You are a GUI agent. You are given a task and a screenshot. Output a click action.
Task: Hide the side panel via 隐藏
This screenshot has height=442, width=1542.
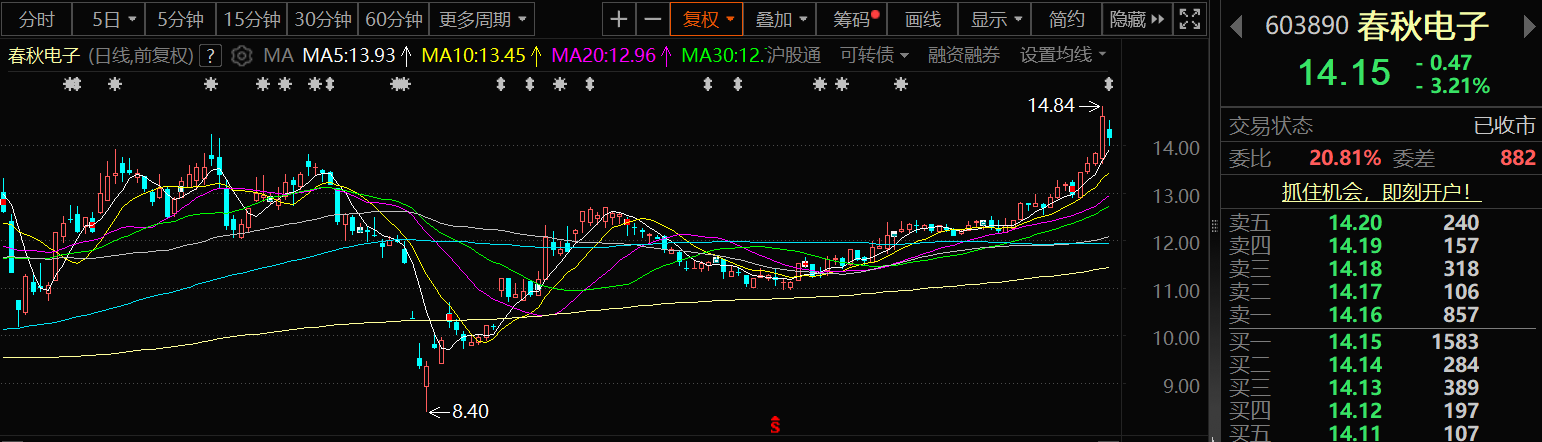[1138, 19]
